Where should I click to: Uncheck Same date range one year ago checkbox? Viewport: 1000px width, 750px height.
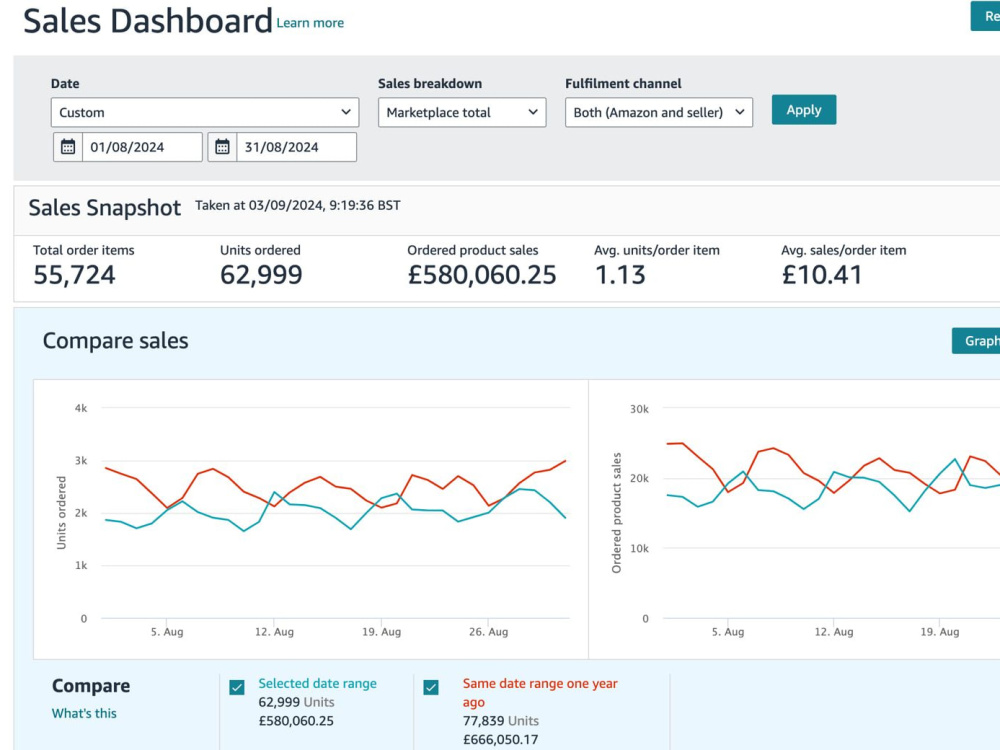click(431, 687)
